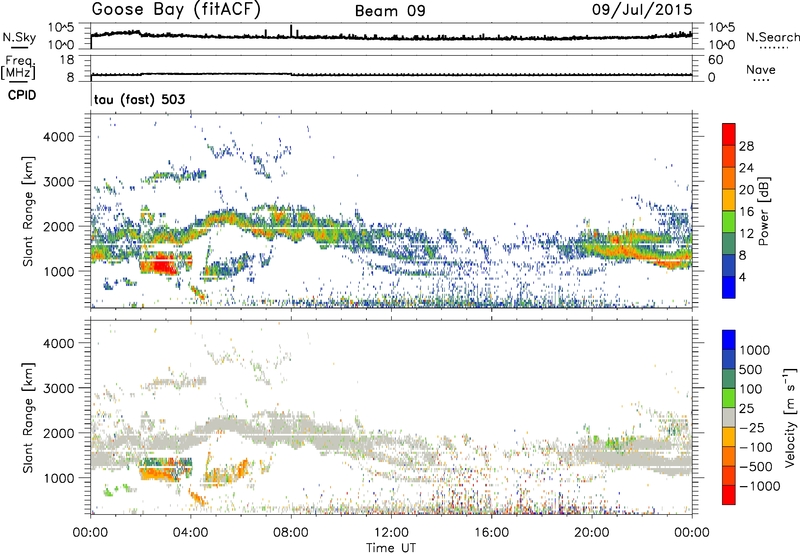The height and width of the screenshot is (554, 800).
Task: Select the Time UT axis title
Action: pyautogui.click(x=391, y=548)
